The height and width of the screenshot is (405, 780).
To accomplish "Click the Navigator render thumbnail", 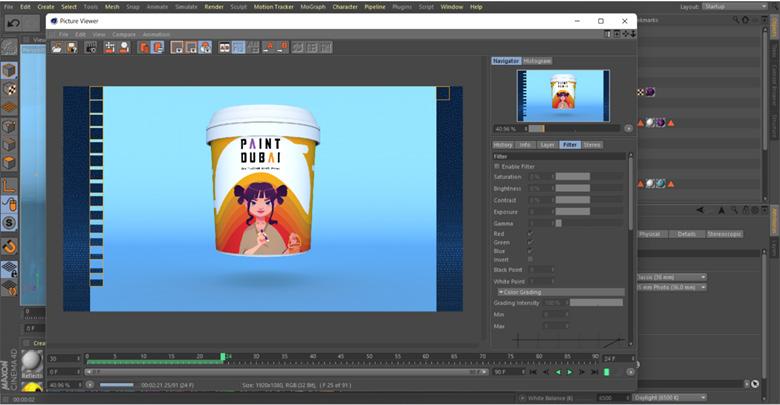I will point(563,96).
